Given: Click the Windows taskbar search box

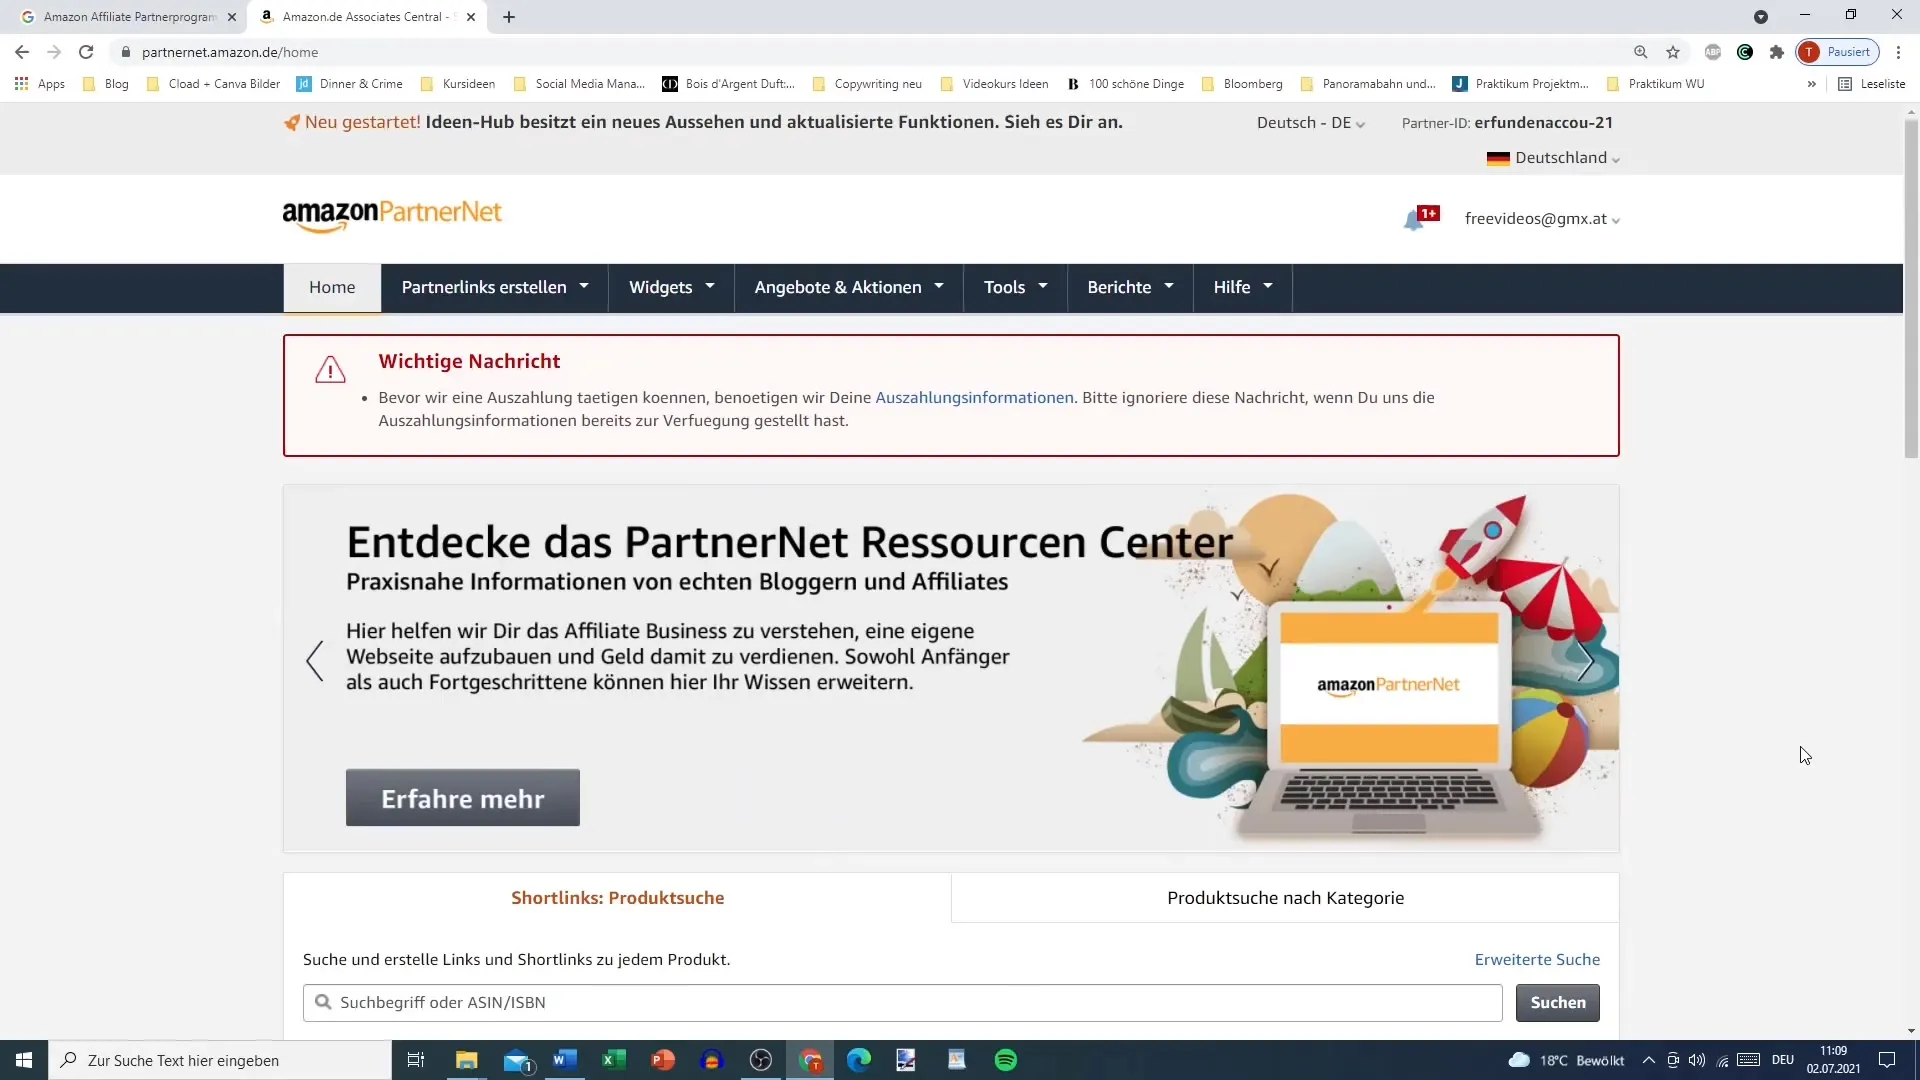Looking at the screenshot, I should click(x=220, y=1060).
